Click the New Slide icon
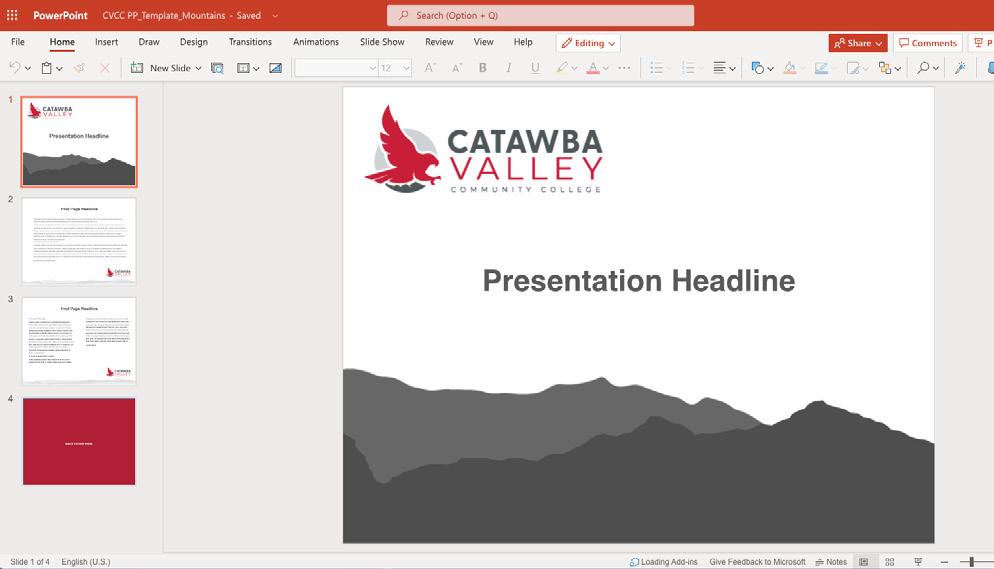Image resolution: width=994 pixels, height=569 pixels. [x=137, y=68]
